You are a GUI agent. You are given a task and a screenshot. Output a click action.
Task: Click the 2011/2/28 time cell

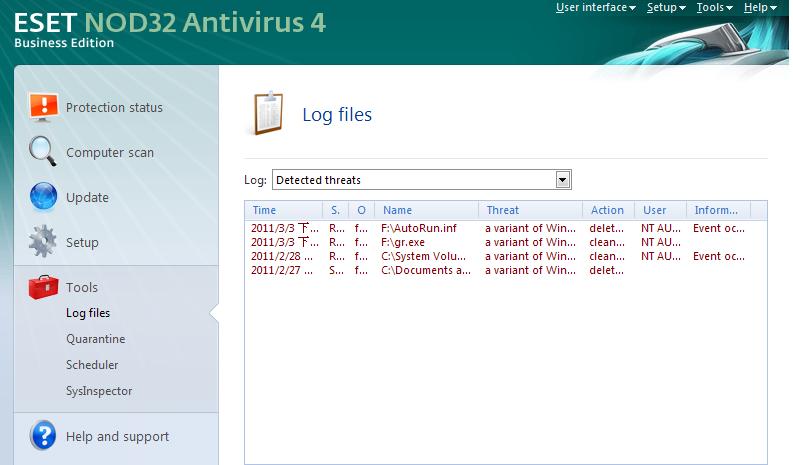click(282, 257)
